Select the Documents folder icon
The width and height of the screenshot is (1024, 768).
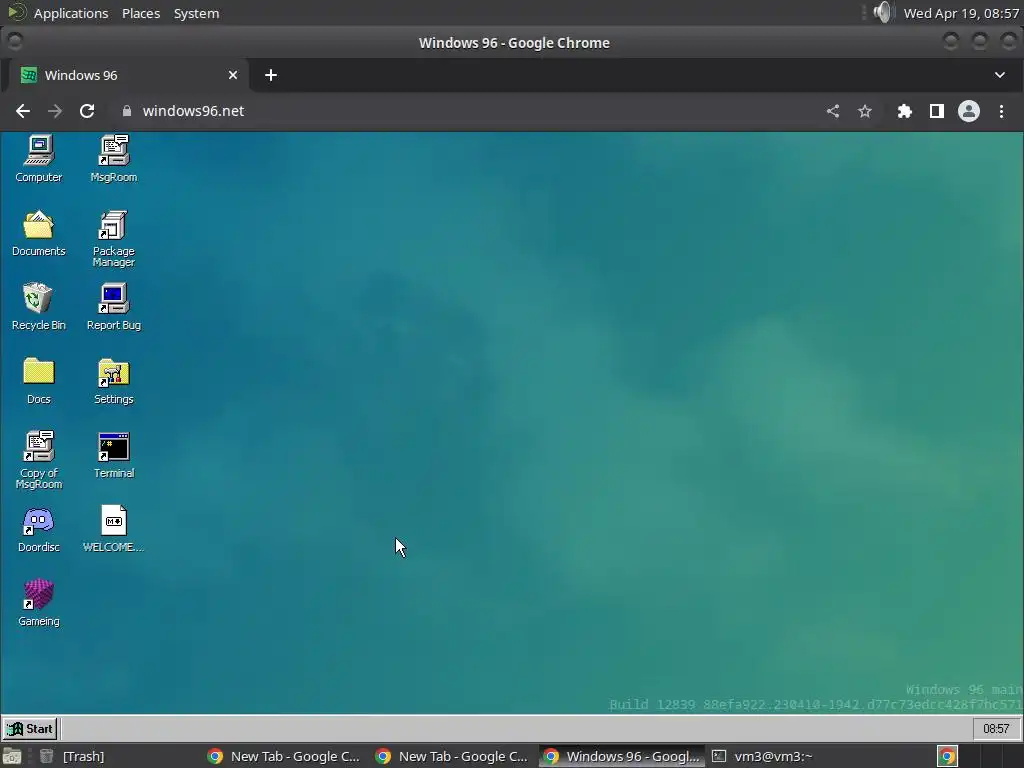[x=39, y=233]
